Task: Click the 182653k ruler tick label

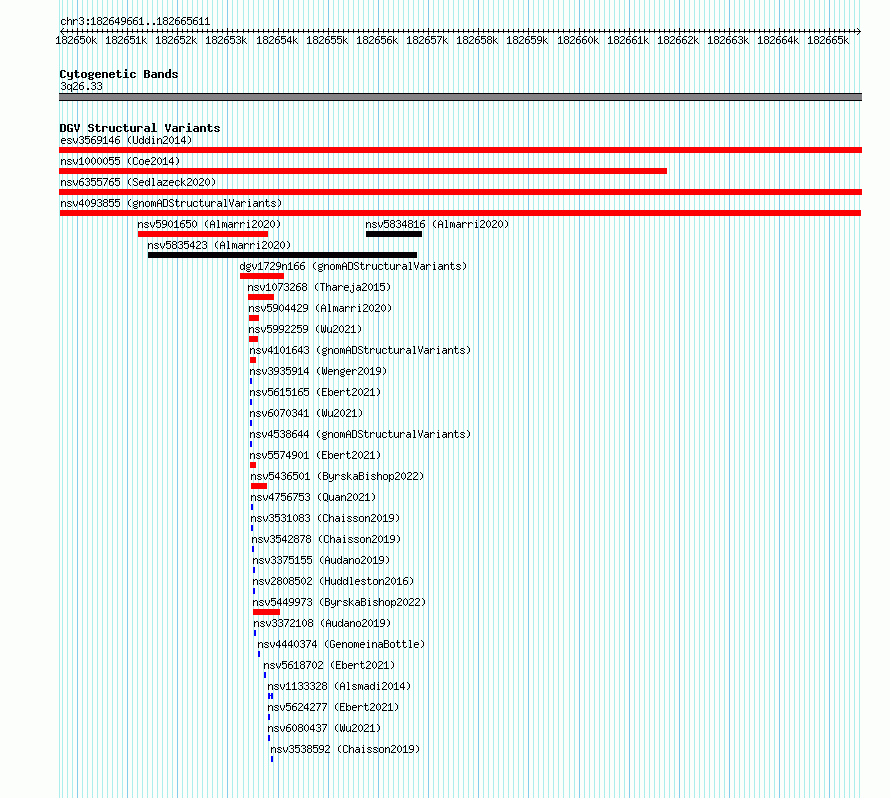Action: [x=226, y=40]
